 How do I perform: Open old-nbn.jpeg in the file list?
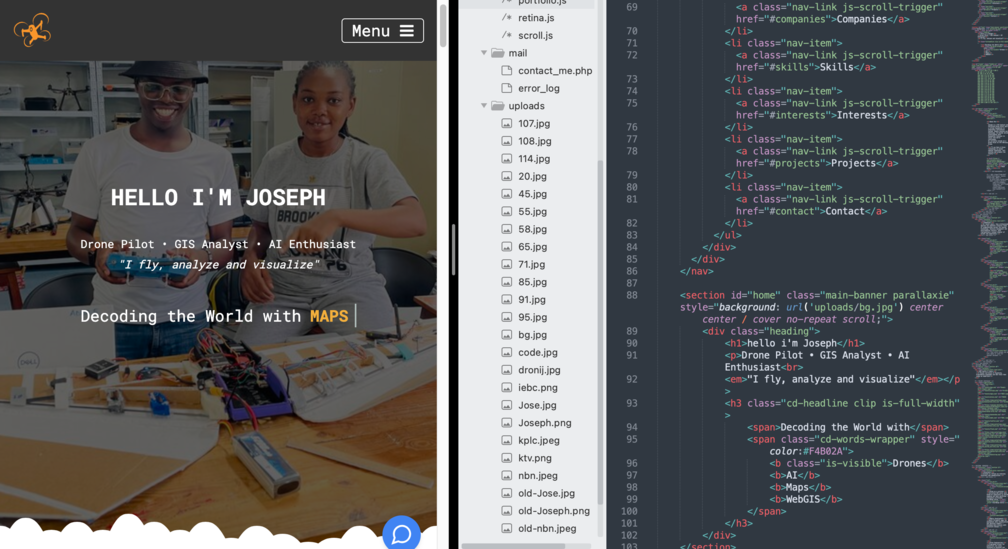pyautogui.click(x=546, y=528)
